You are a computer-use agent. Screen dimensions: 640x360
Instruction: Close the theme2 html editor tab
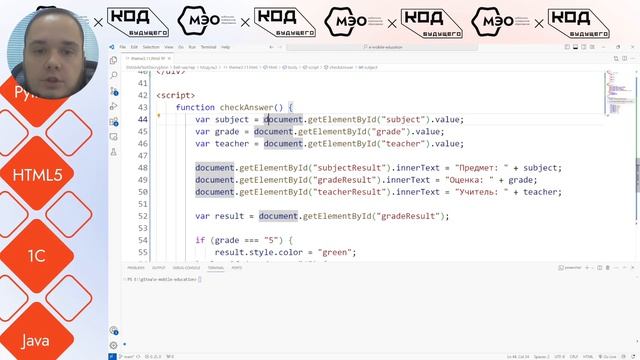coord(169,58)
